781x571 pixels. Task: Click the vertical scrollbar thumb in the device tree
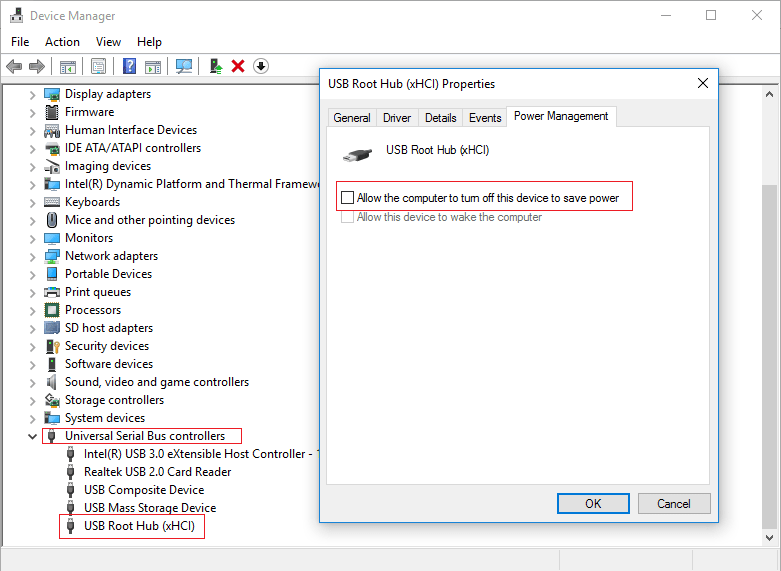pos(770,356)
